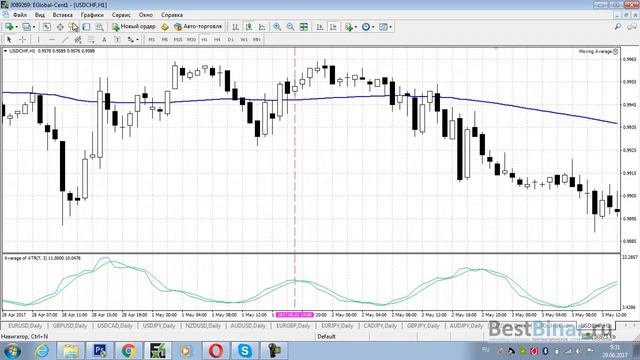Screen dimensions: 640x360
Task: Switch chart to line chart type
Action: coord(262,27)
